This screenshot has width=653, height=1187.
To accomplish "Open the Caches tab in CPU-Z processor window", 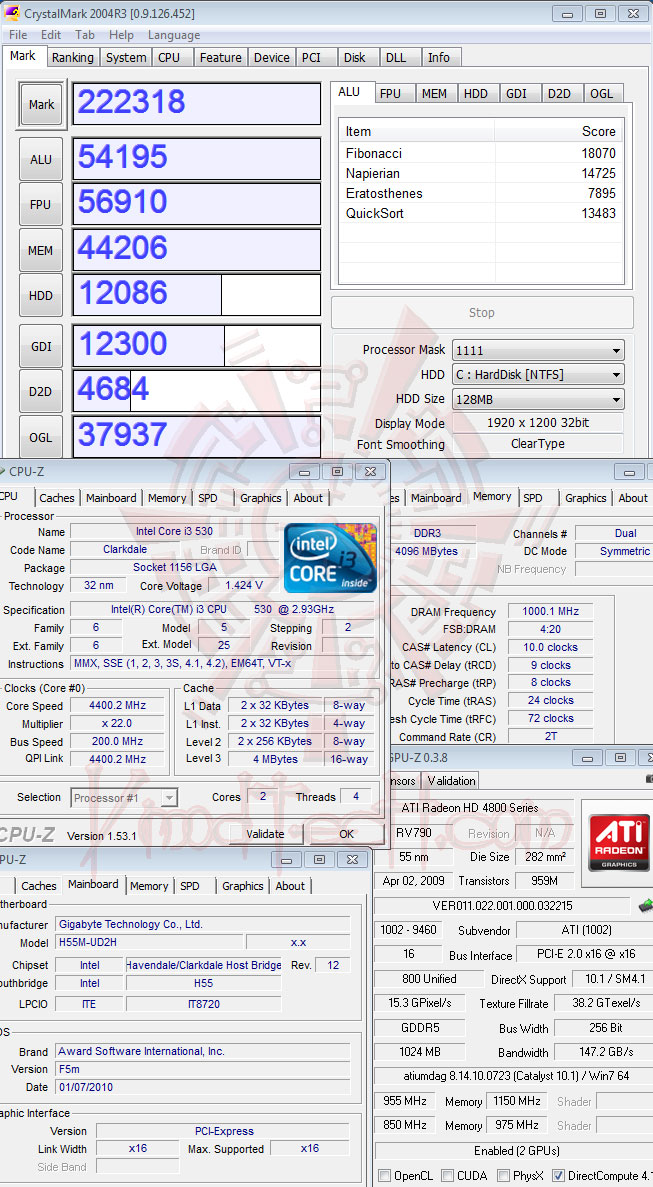I will (x=57, y=498).
